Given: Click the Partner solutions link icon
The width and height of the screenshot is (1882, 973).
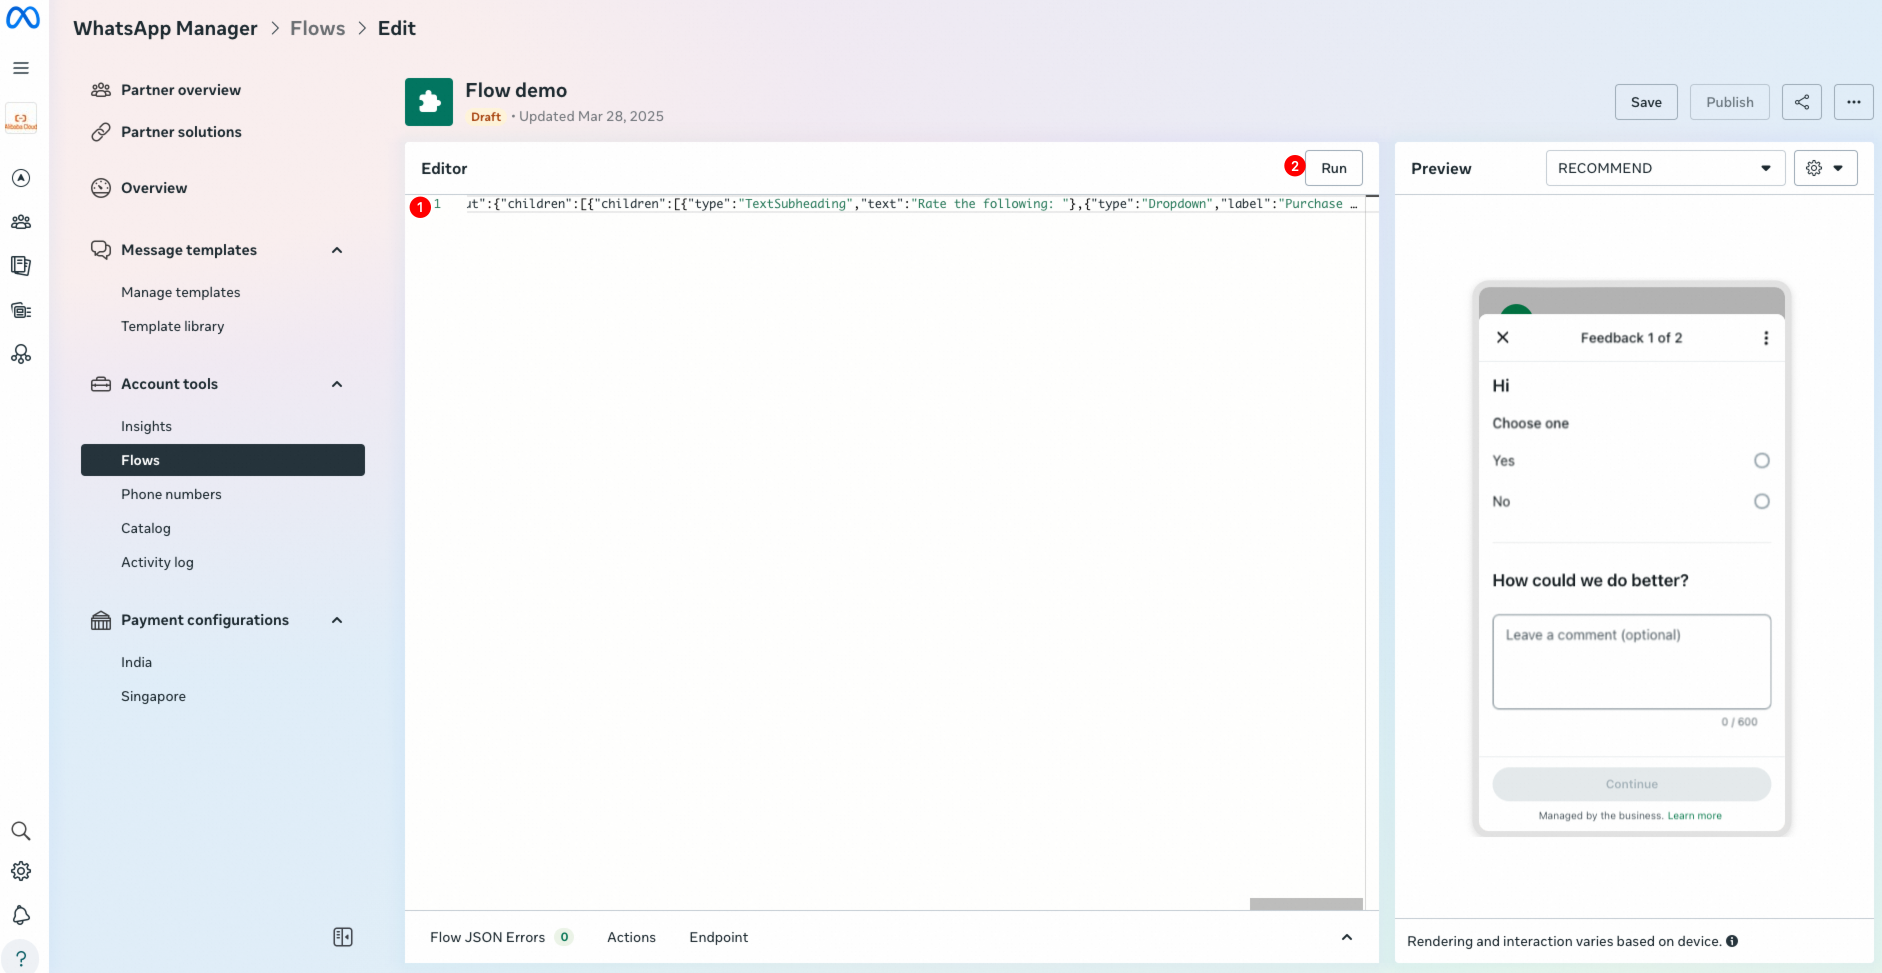Looking at the screenshot, I should coord(101,132).
